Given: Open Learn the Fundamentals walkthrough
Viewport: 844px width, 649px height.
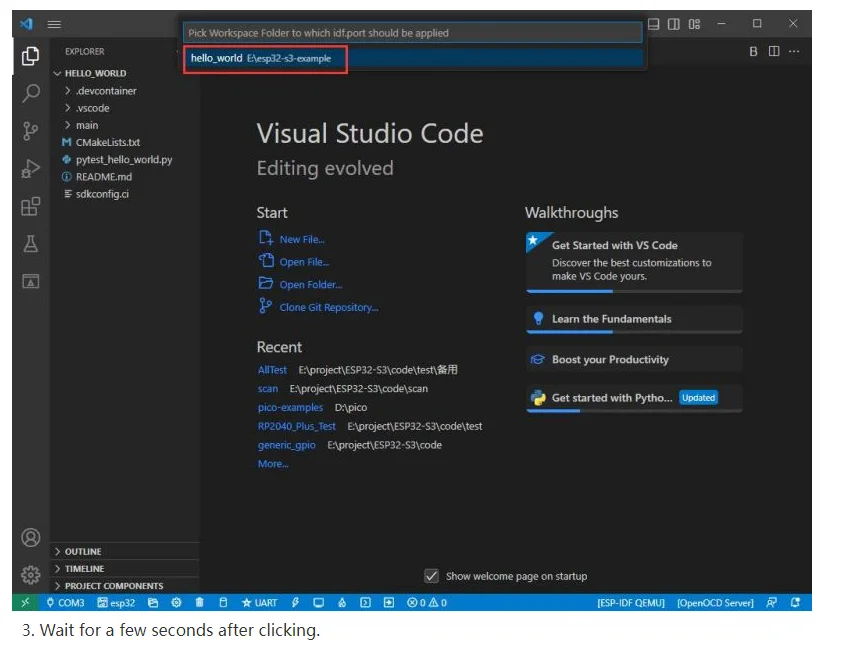Looking at the screenshot, I should tap(634, 319).
